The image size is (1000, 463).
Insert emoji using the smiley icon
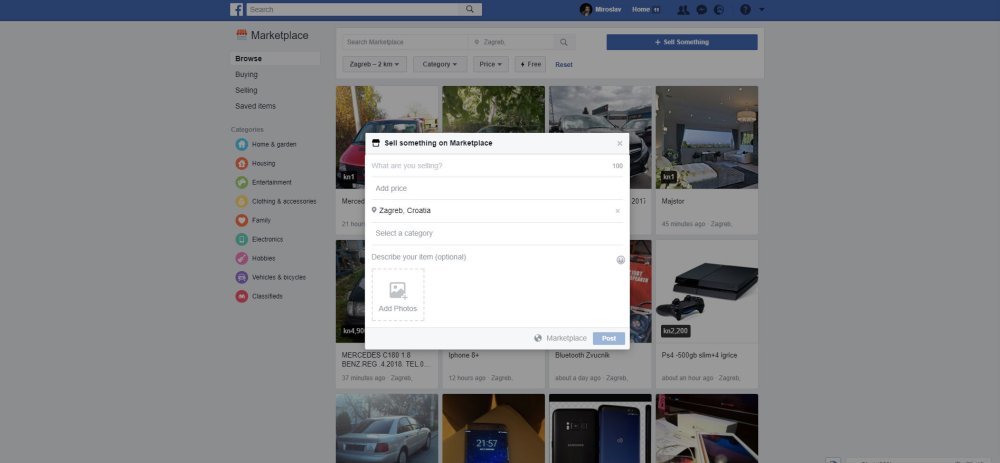click(x=620, y=260)
